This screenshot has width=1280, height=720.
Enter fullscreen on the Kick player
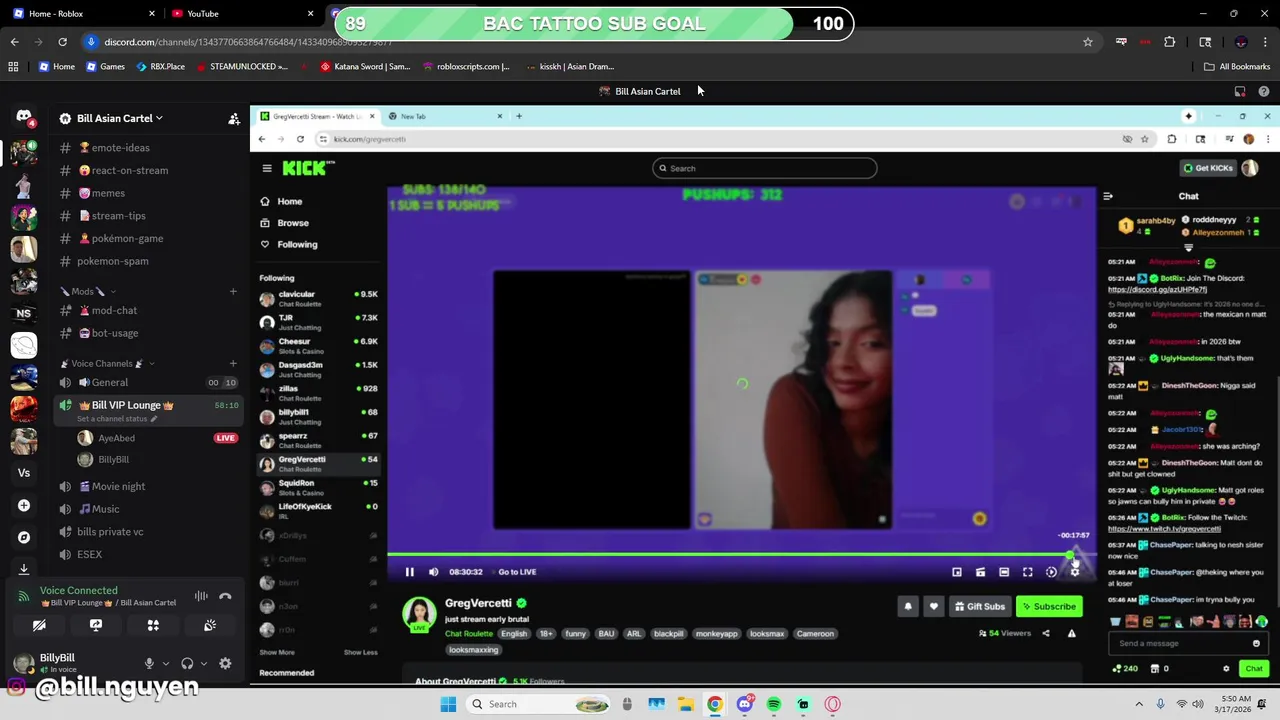[x=1027, y=572]
